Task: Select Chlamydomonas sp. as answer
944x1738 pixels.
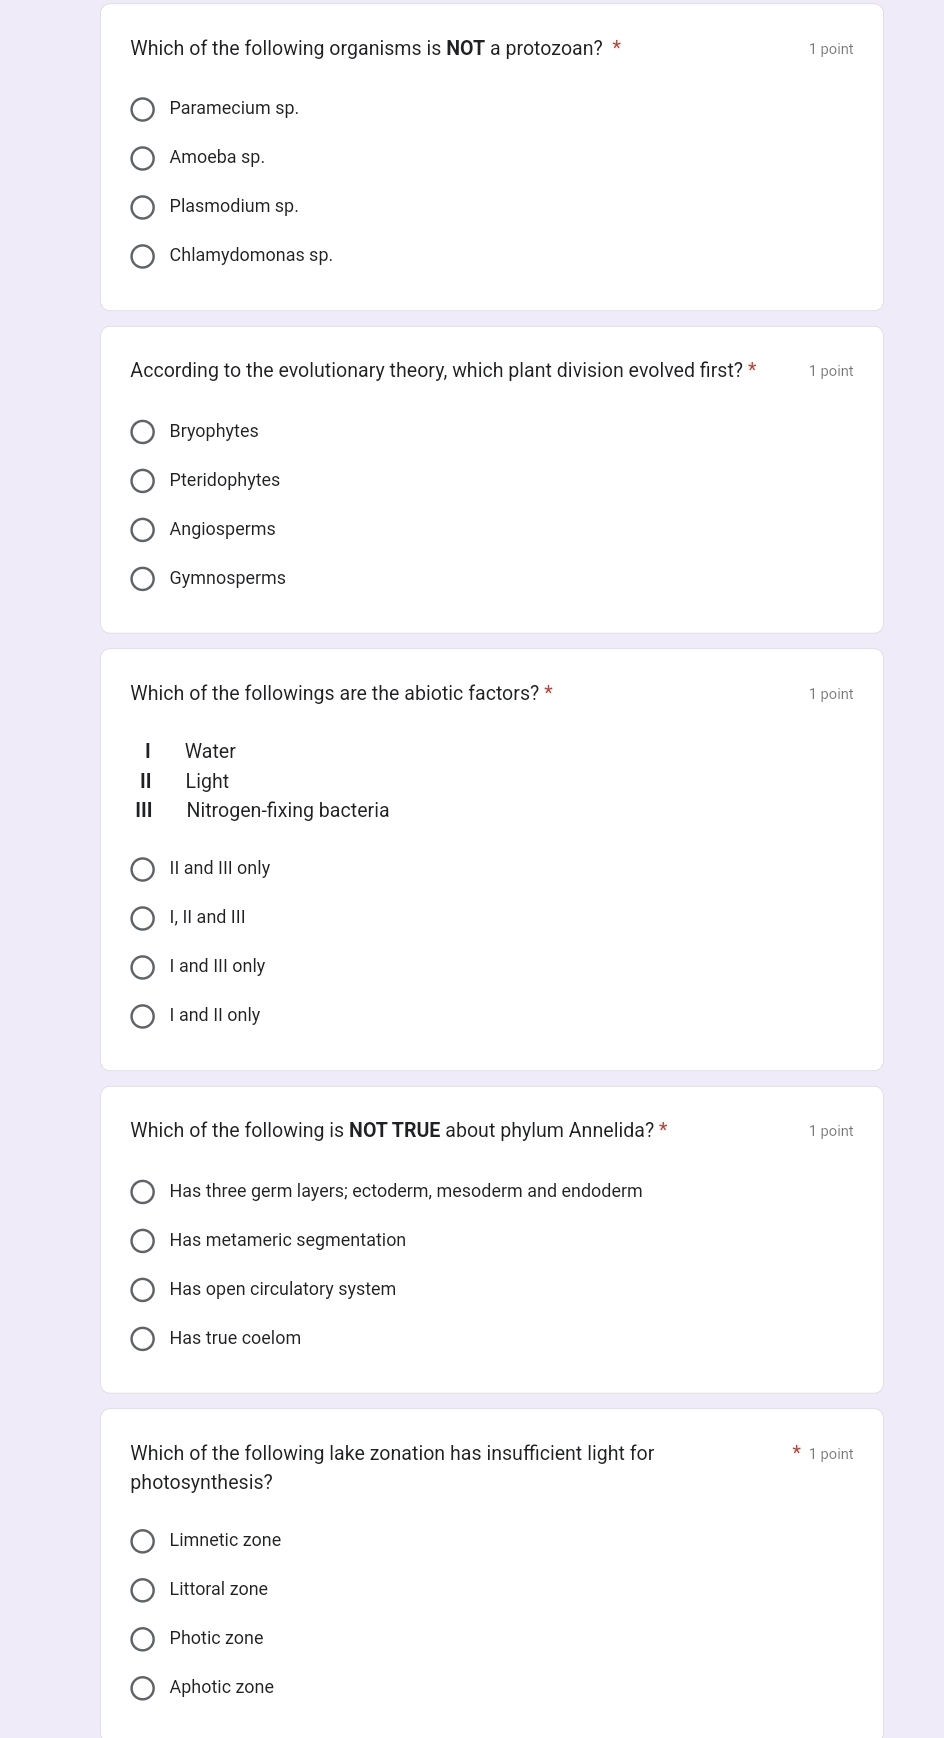Action: tap(143, 256)
